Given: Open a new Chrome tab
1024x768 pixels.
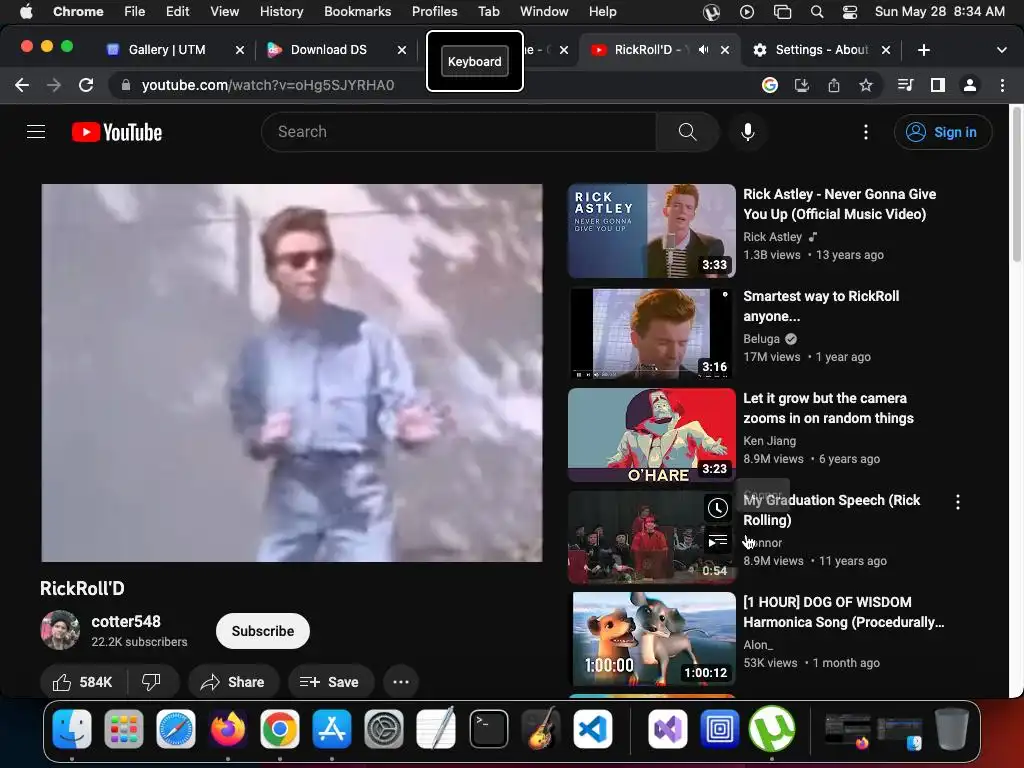Looking at the screenshot, I should [923, 50].
